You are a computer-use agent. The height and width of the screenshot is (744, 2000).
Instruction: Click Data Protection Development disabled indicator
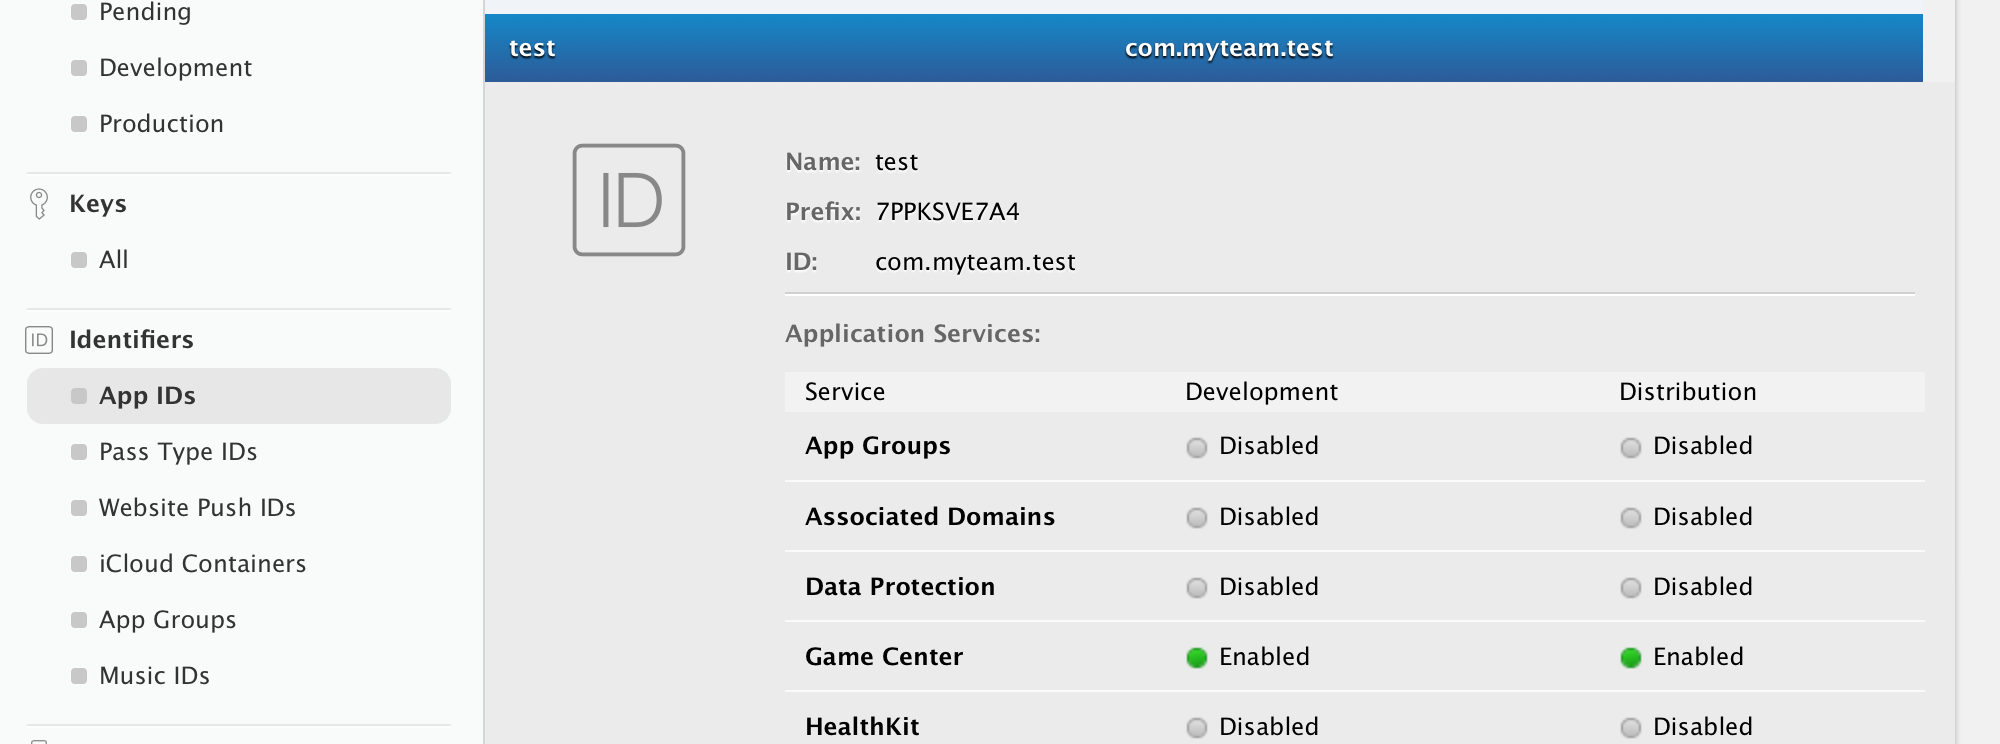(x=1196, y=587)
